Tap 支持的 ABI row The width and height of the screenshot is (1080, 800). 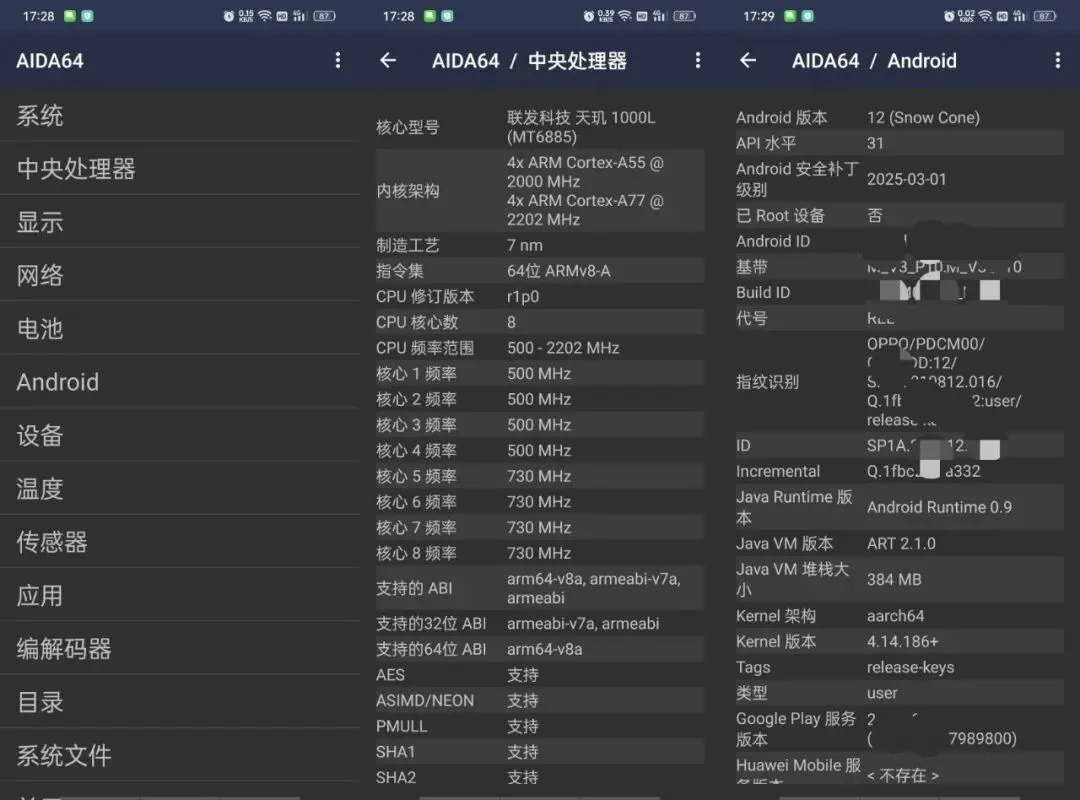coord(540,588)
